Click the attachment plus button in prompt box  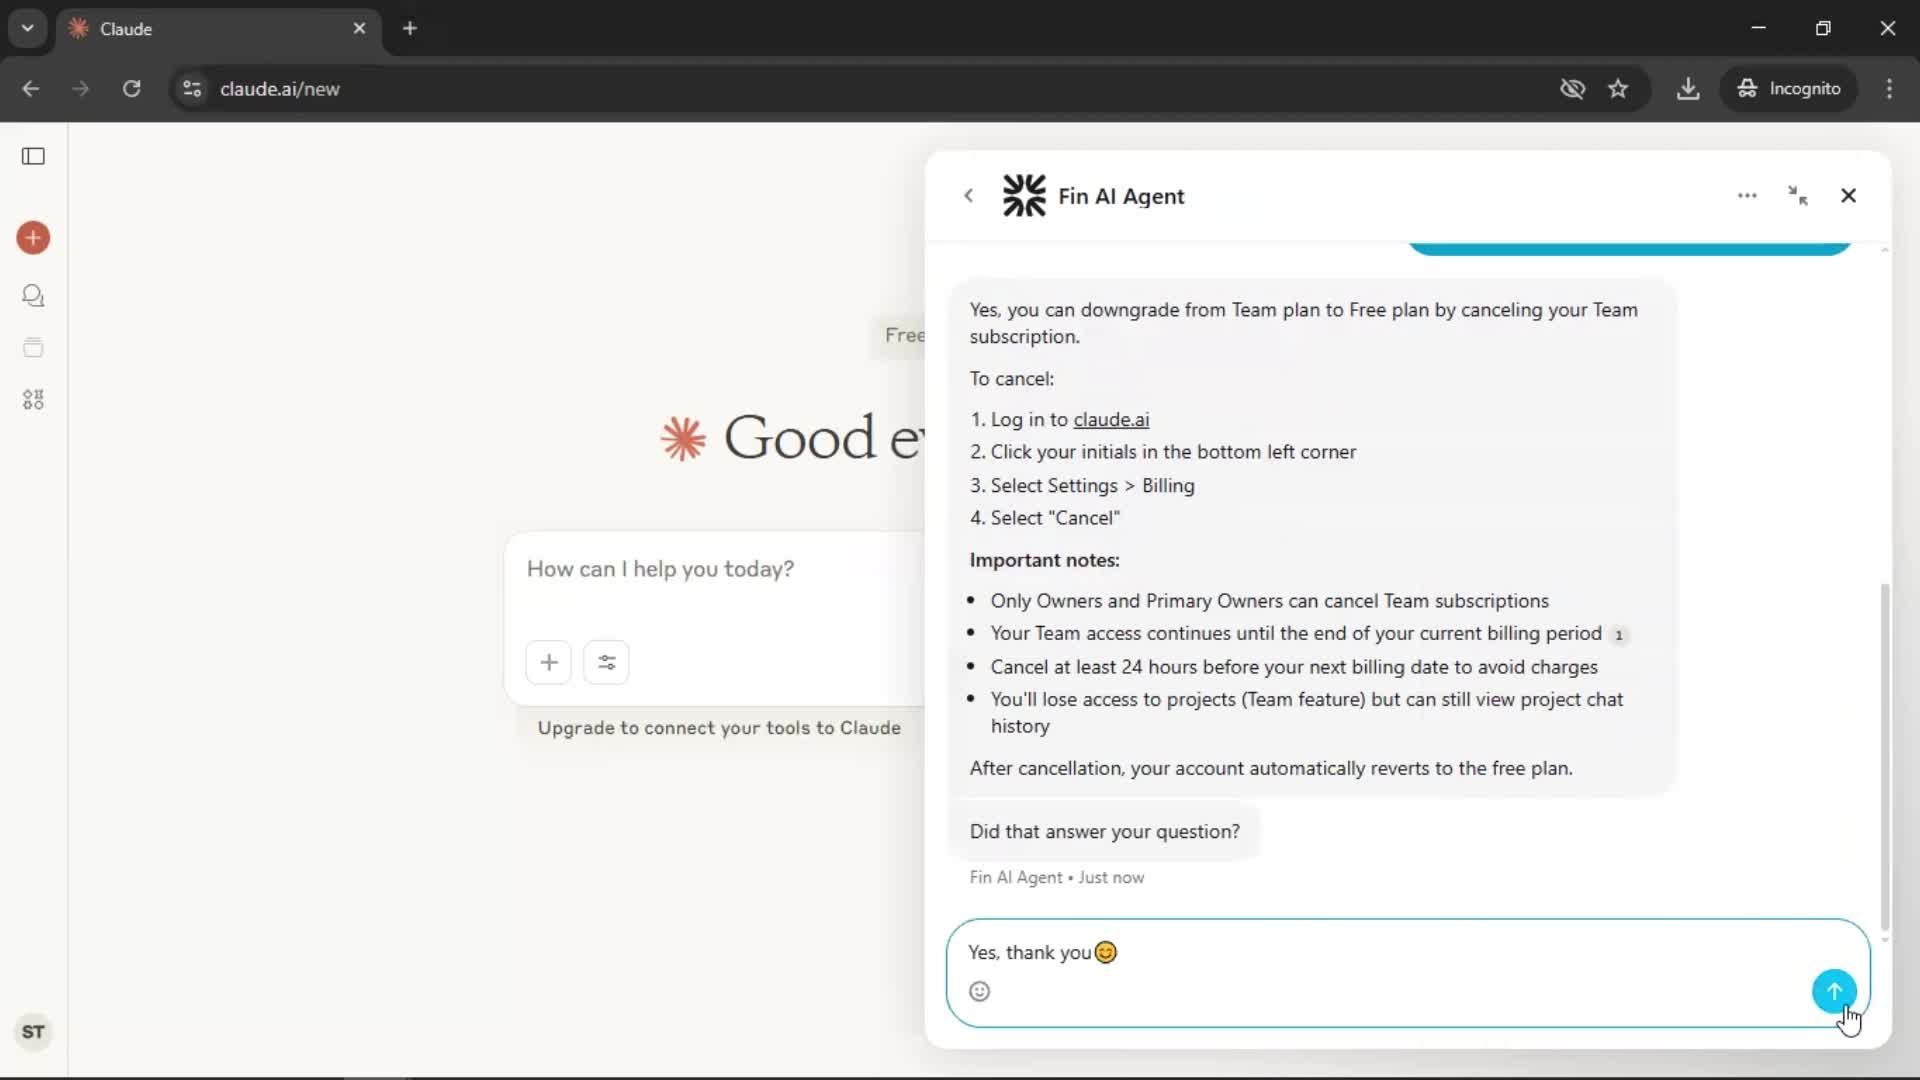point(548,662)
